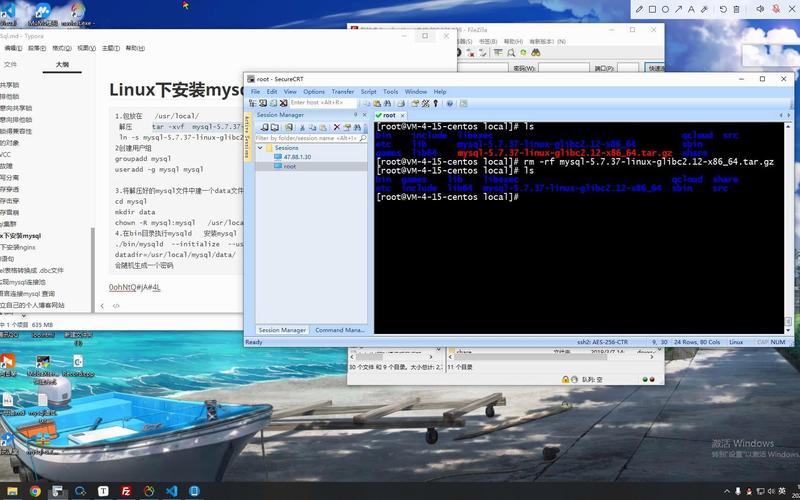Image resolution: width=800 pixels, height=500 pixels.
Task: Open the Edit menu in SecureCRT
Action: 272,92
